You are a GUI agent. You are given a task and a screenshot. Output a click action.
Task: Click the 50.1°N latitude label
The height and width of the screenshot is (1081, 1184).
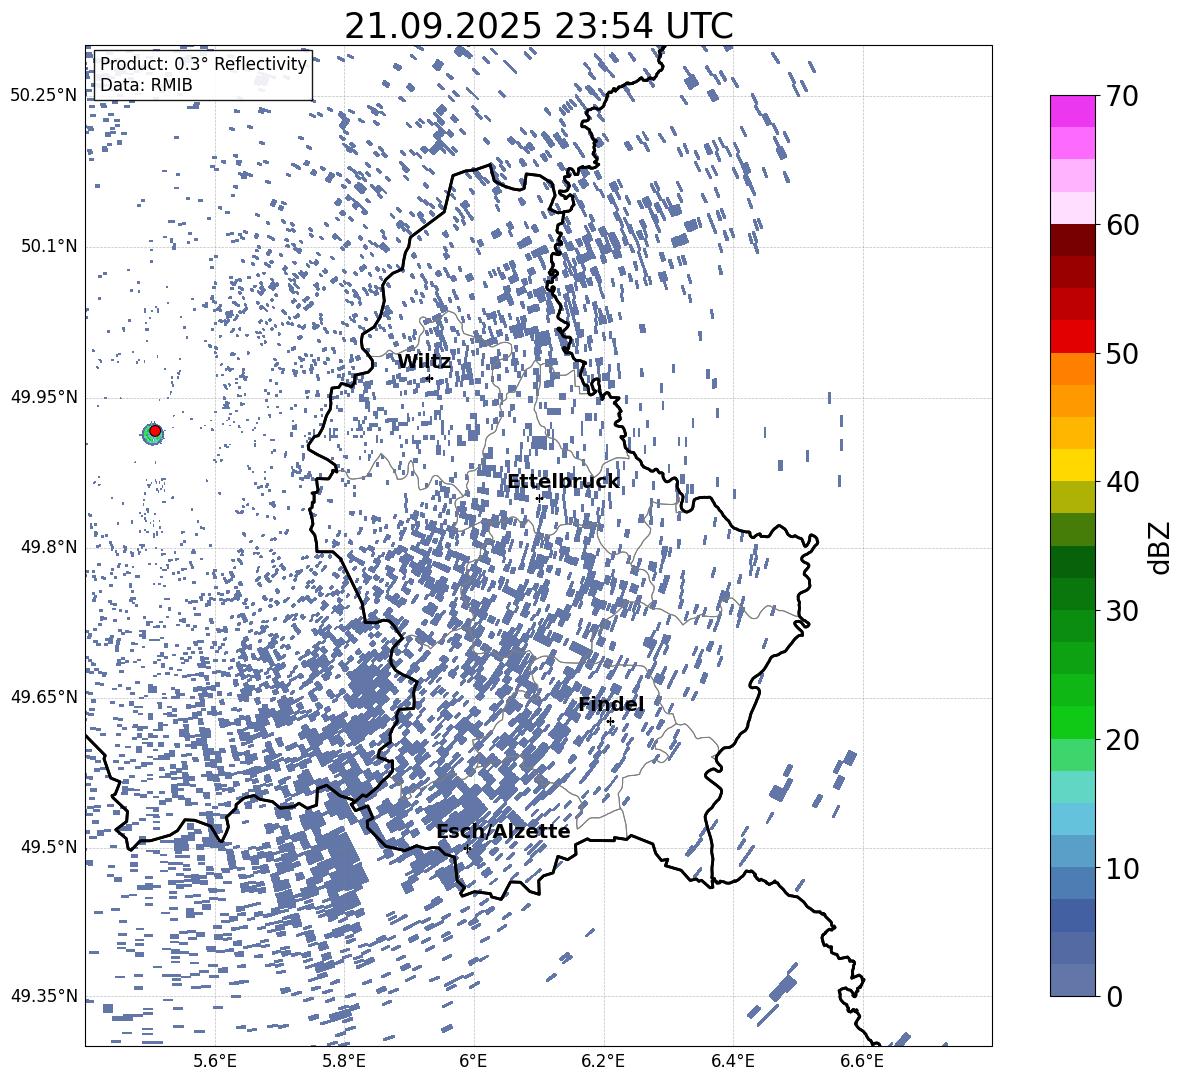click(48, 247)
